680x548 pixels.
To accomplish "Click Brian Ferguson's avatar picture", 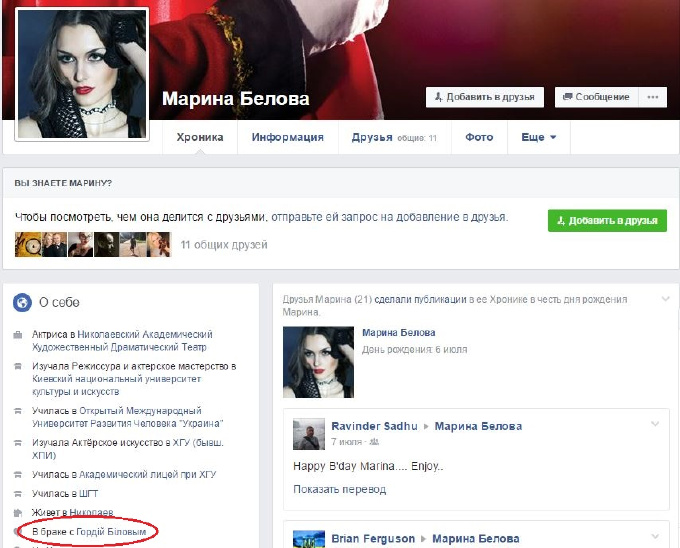I will pyautogui.click(x=308, y=538).
